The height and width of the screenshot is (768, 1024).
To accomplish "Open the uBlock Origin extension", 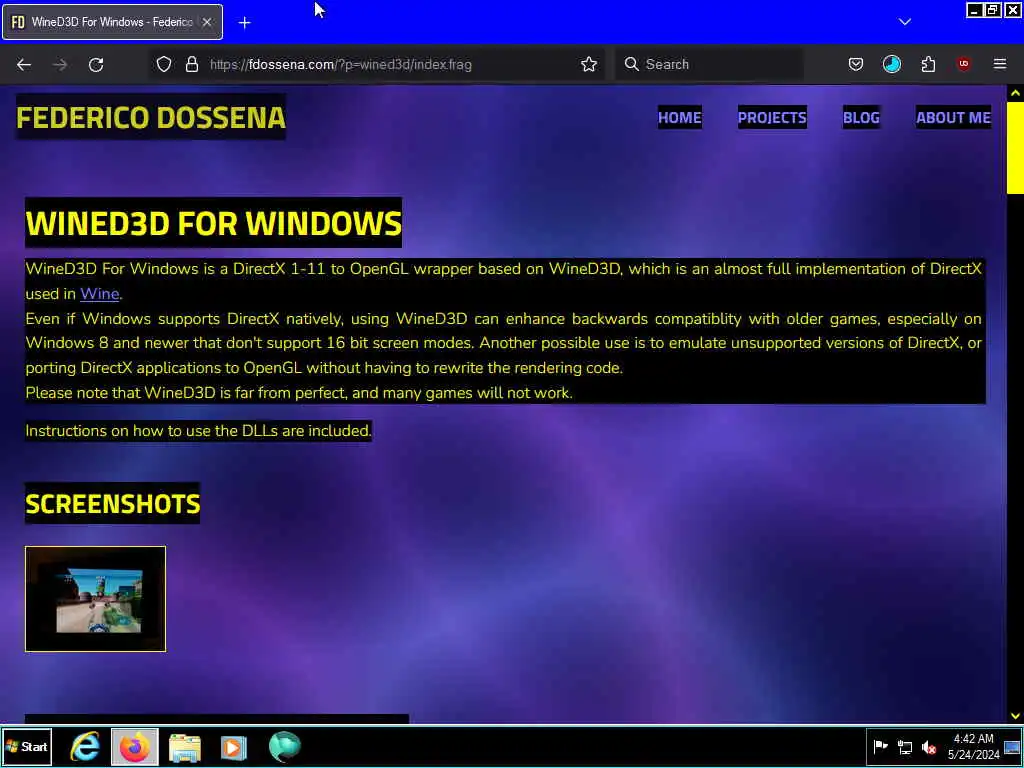I will (x=963, y=64).
